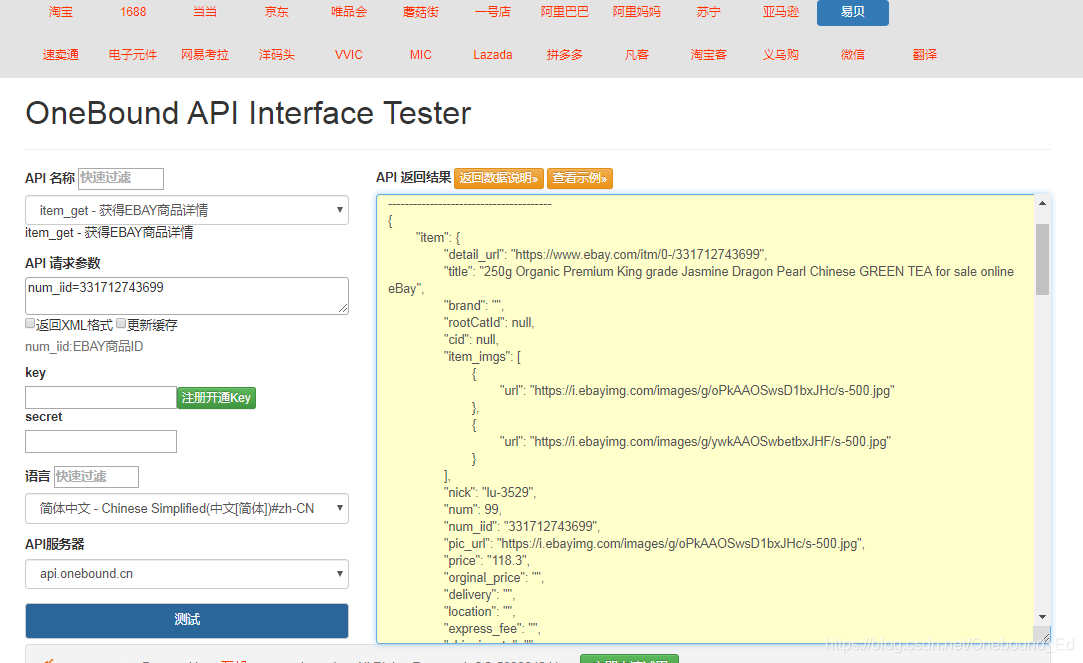
Task: Click the num_iid:EBAY商品ID hint text
Action: pyautogui.click(x=84, y=347)
